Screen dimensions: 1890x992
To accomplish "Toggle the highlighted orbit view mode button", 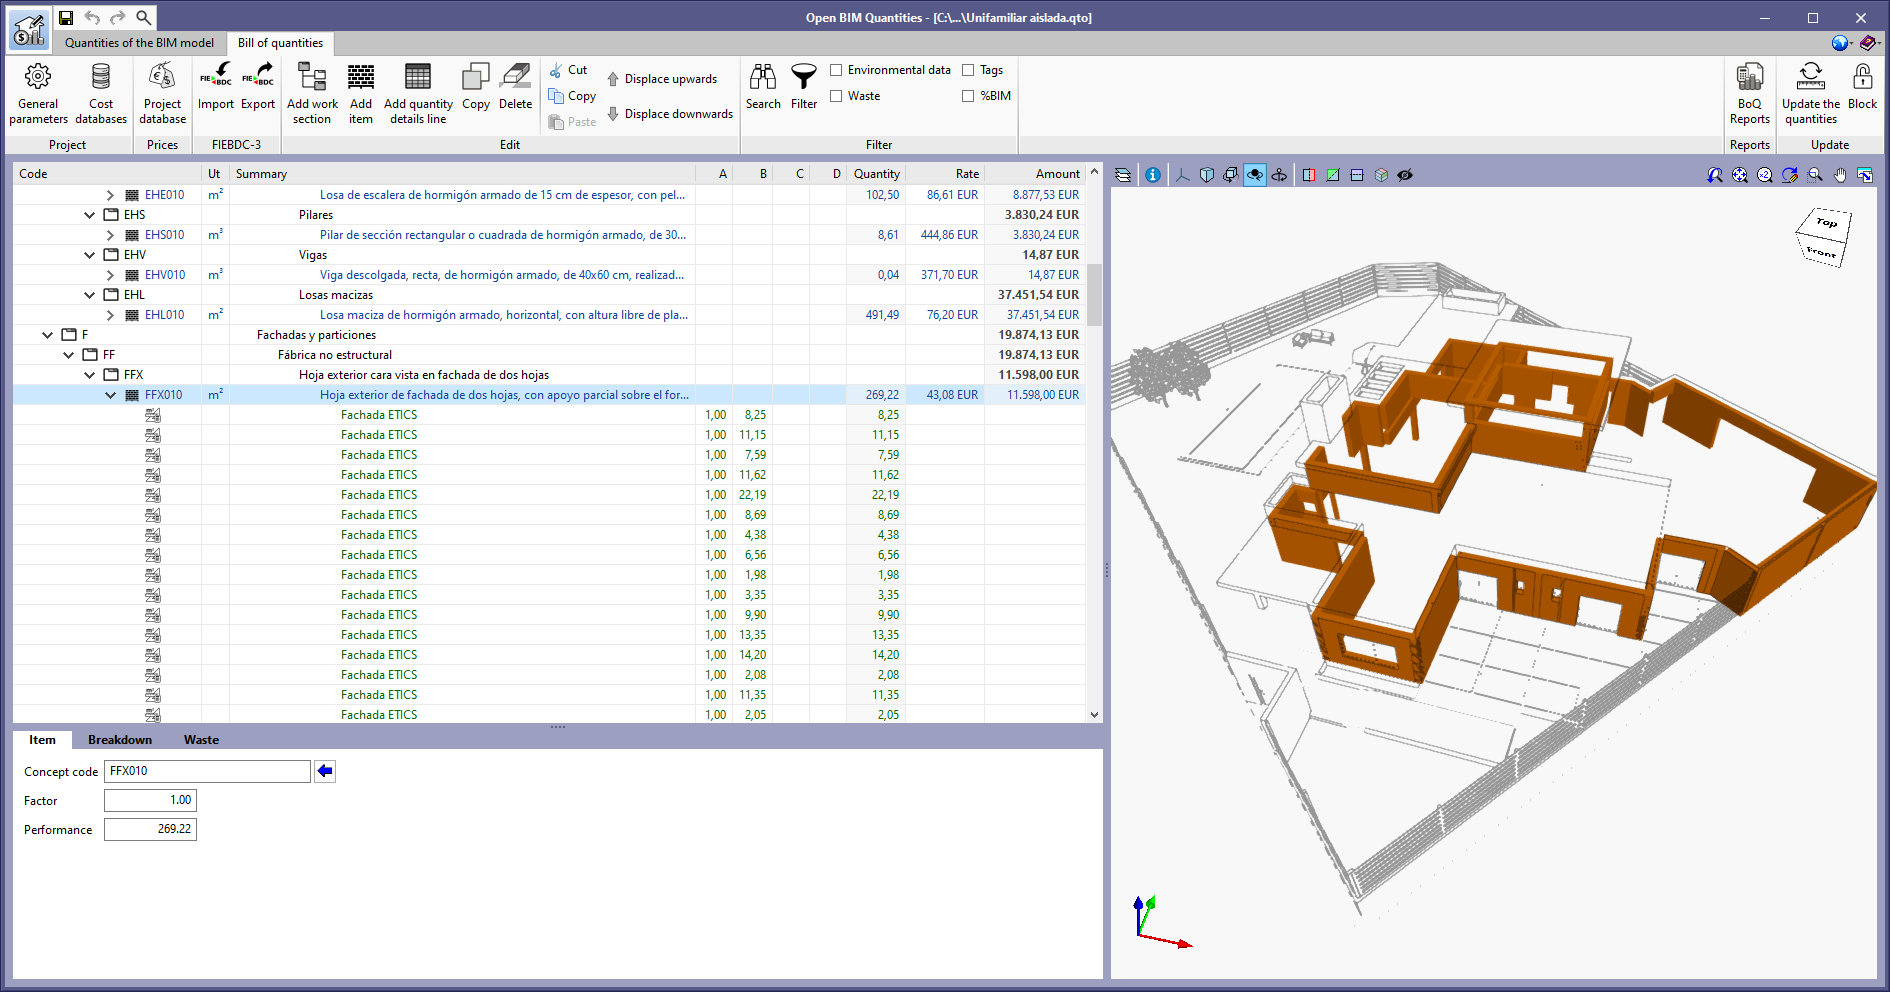I will (x=1255, y=175).
